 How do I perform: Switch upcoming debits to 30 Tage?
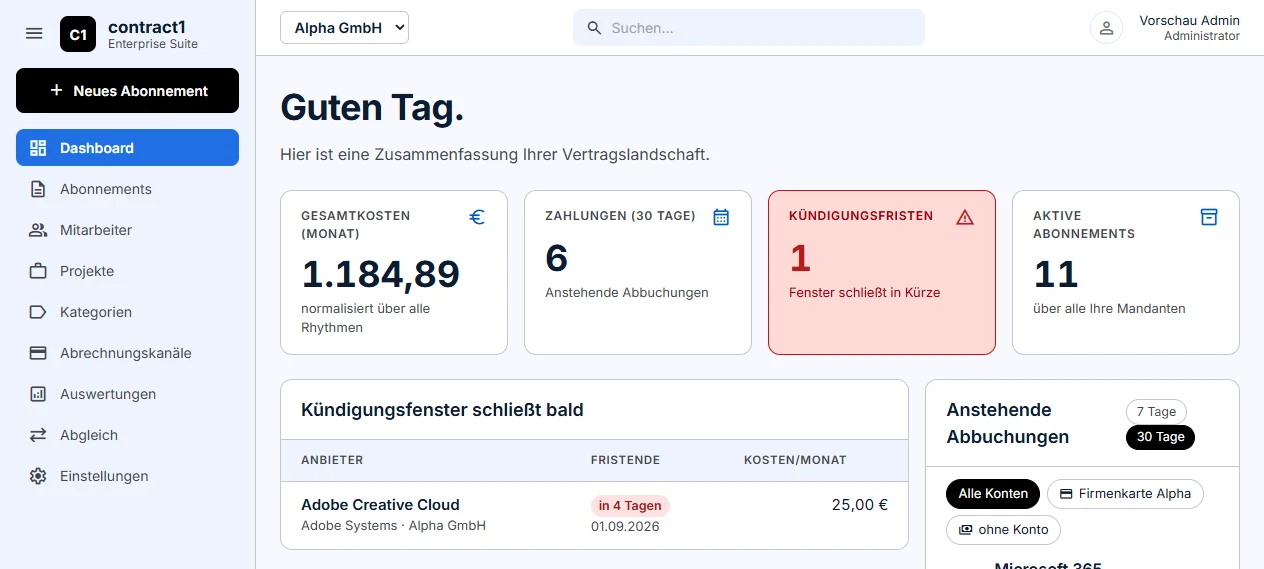pyautogui.click(x=1160, y=437)
